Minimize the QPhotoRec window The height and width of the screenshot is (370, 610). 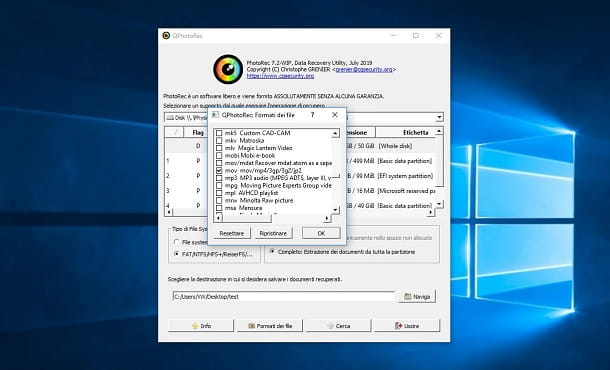click(393, 35)
